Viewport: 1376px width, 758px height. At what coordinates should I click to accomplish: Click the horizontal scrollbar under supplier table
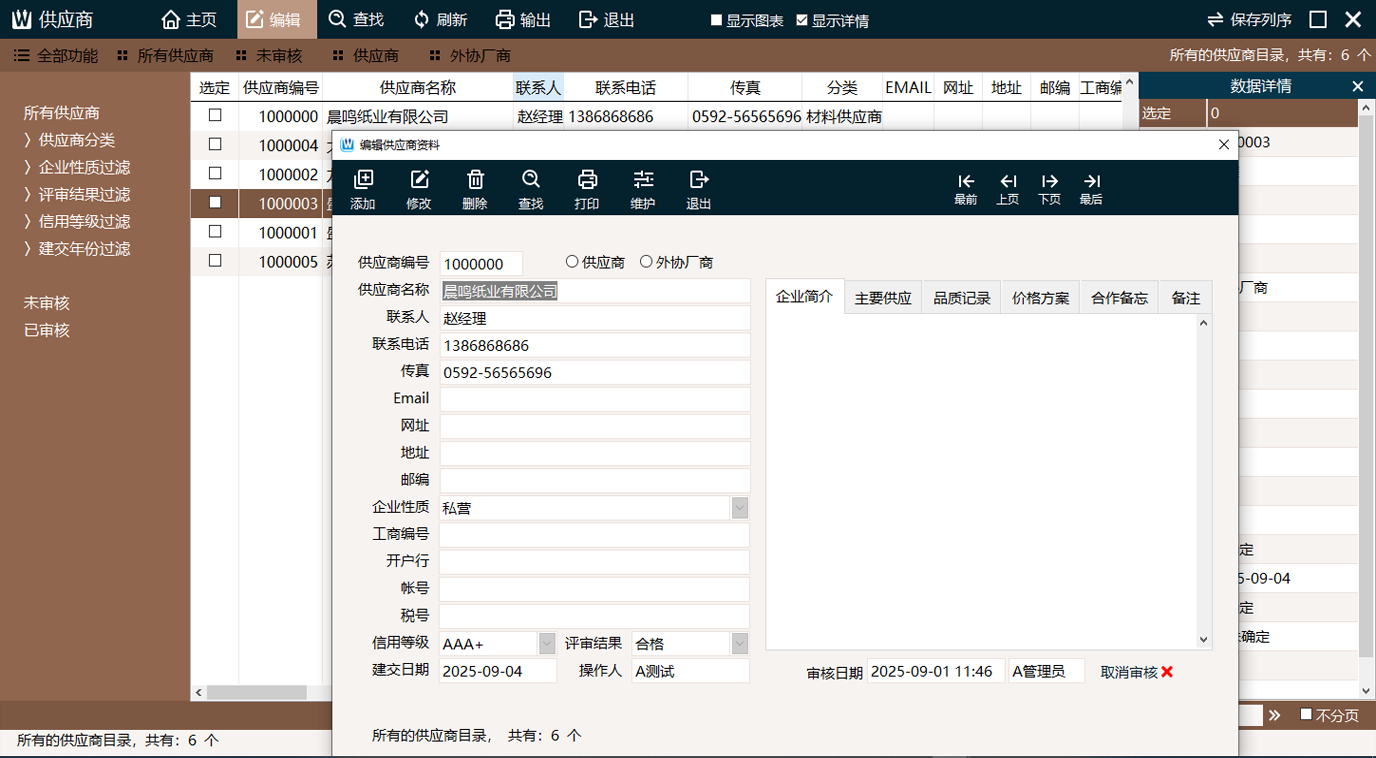click(256, 692)
